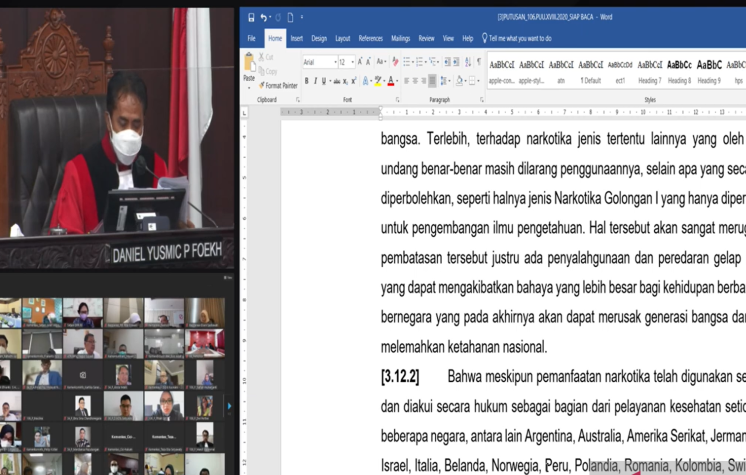This screenshot has width=746, height=475.
Task: Create new blank document from Quick Access
Action: (290, 18)
